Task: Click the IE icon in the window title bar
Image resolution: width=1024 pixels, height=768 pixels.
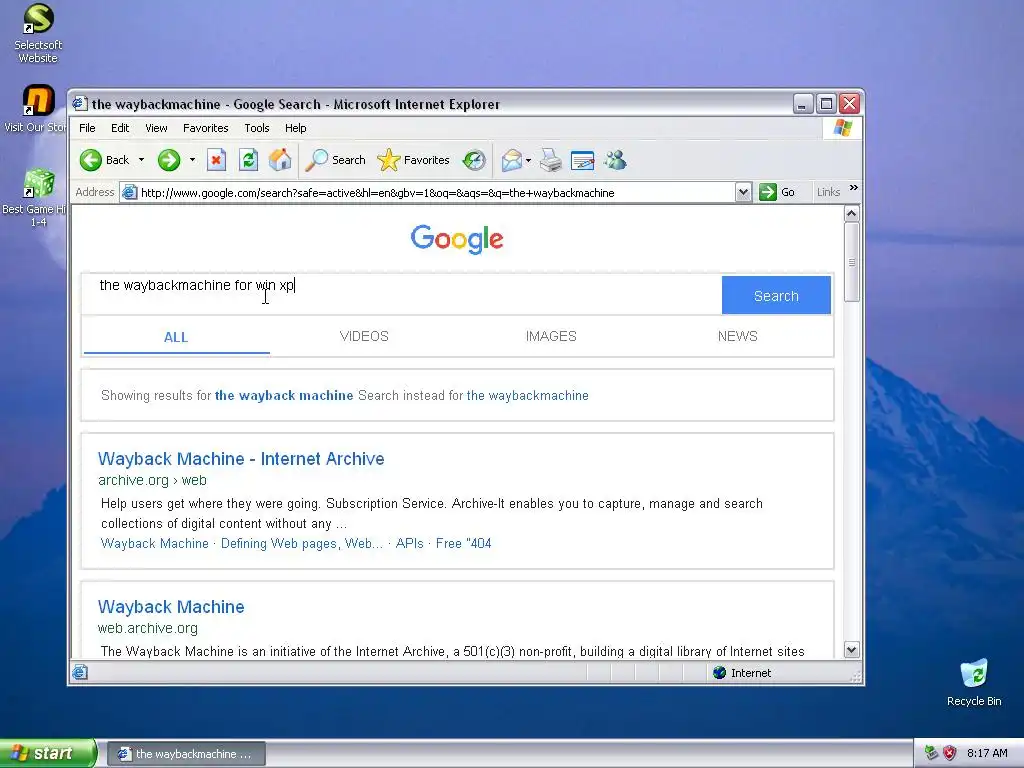Action: pos(80,103)
